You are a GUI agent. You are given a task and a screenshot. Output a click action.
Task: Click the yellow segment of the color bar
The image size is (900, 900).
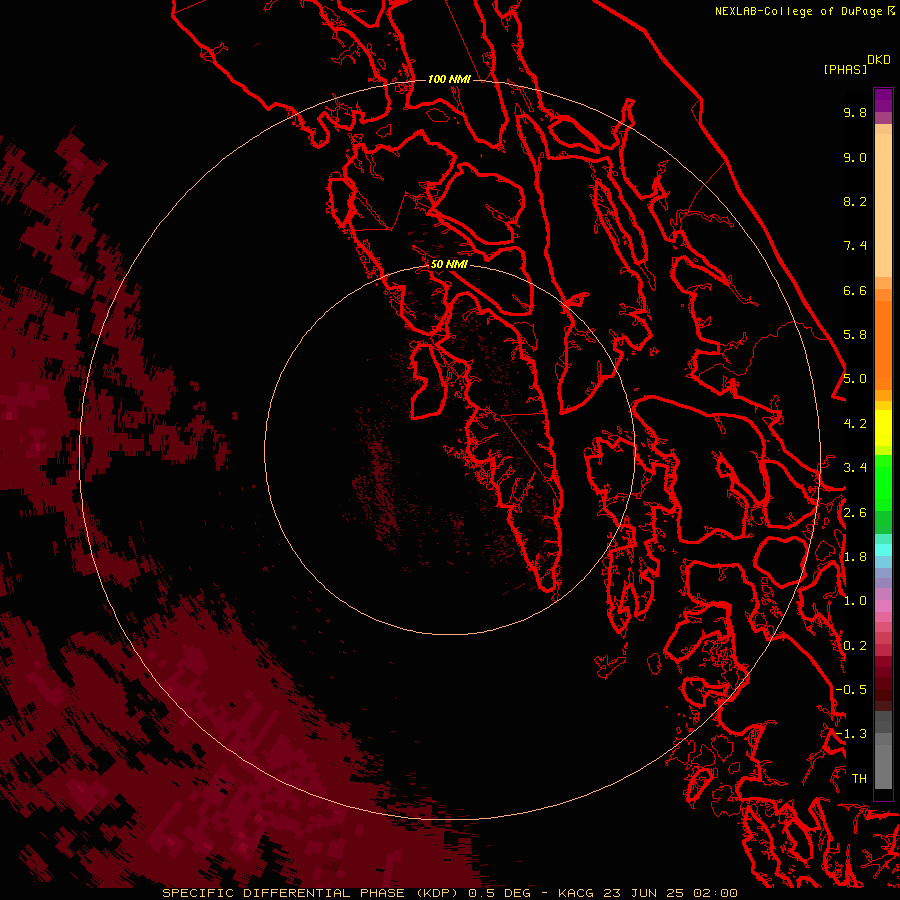tap(883, 428)
